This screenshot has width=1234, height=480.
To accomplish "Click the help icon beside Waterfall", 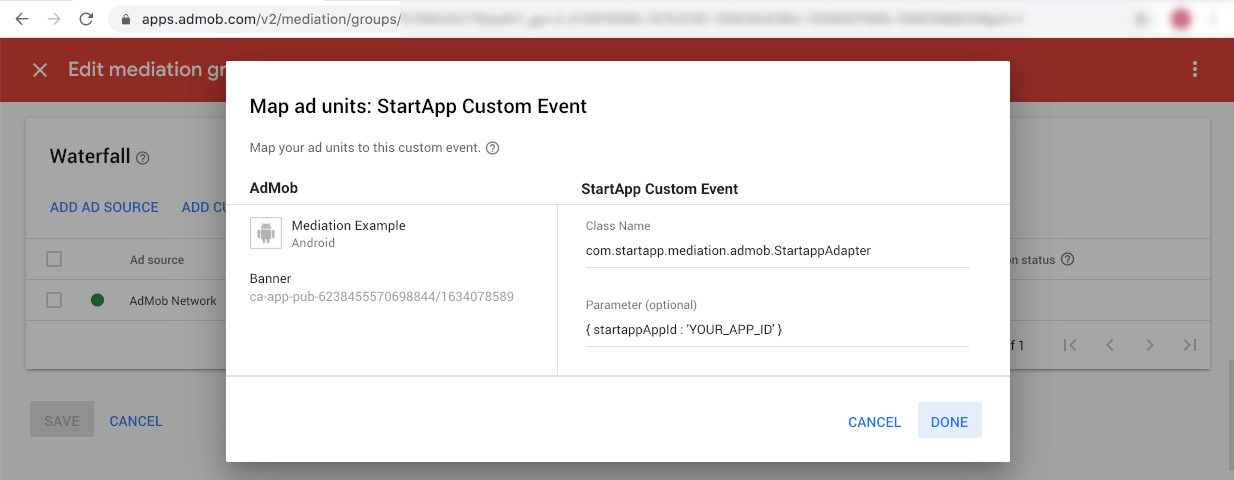I will [143, 158].
